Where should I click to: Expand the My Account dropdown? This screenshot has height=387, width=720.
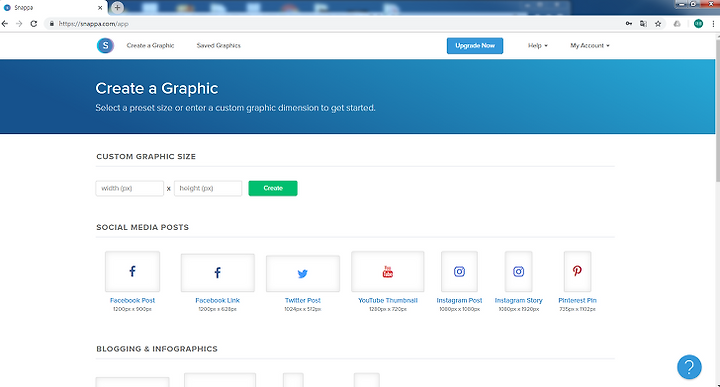(590, 45)
